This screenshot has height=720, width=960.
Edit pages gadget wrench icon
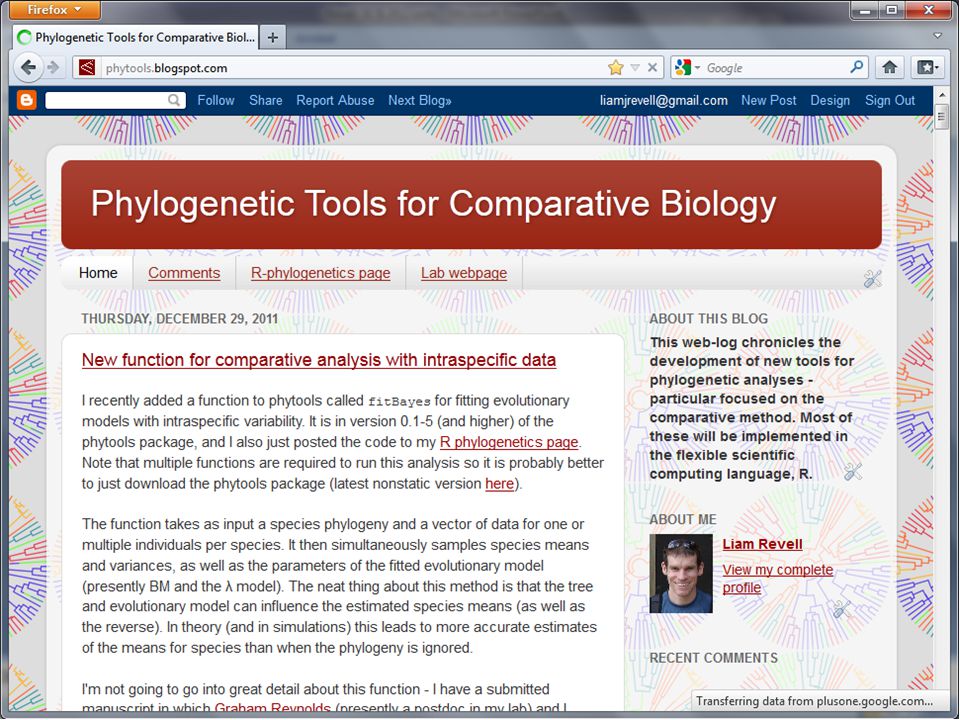(x=872, y=279)
